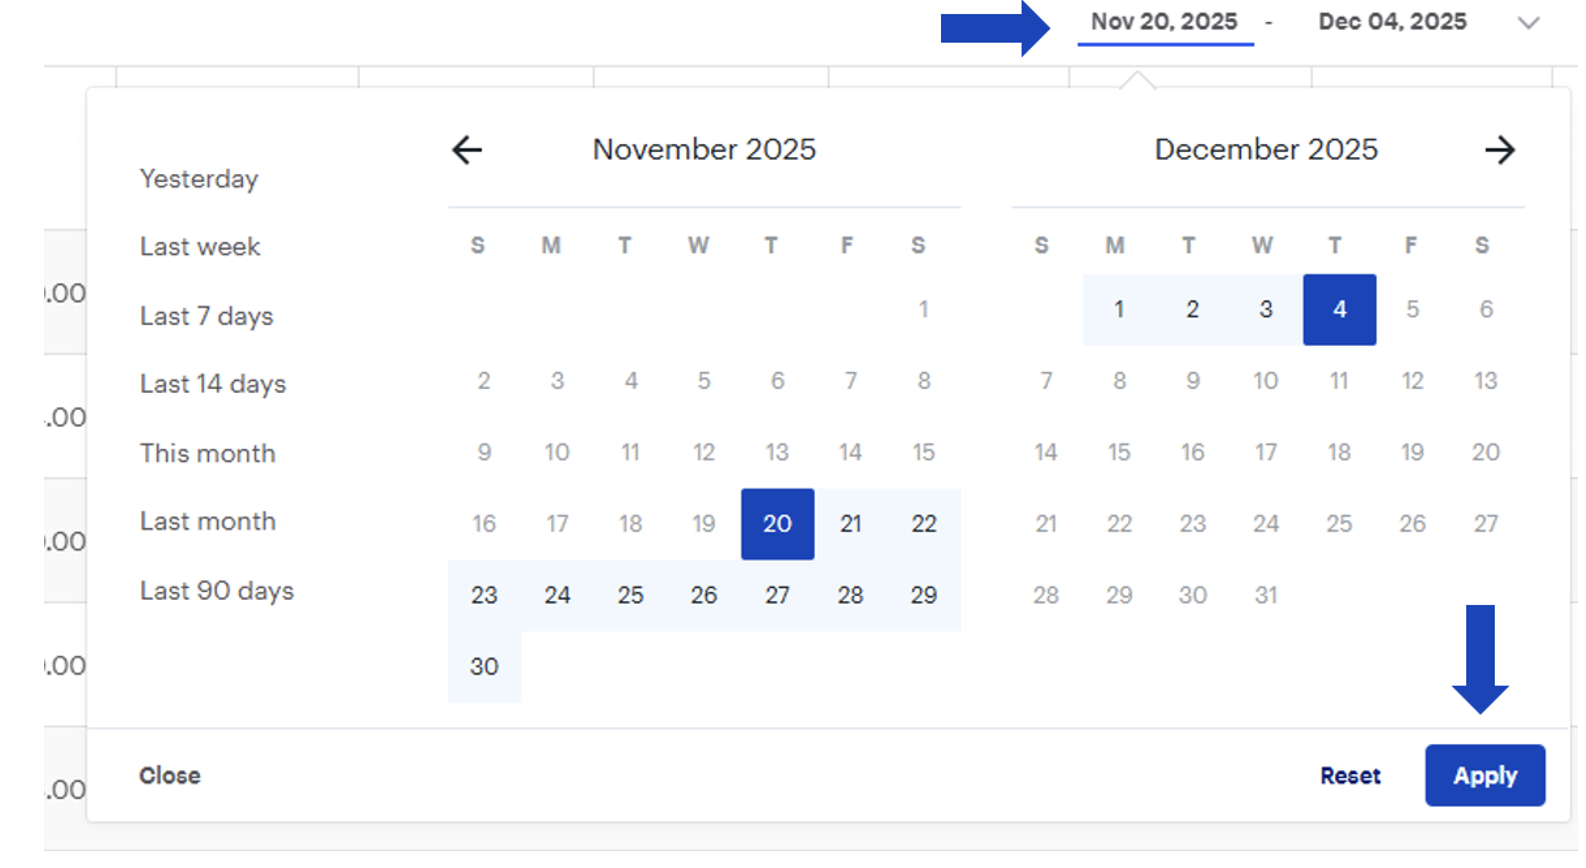Click the Nov 20, 2025 start date field
The image size is (1586, 868).
click(x=1164, y=22)
